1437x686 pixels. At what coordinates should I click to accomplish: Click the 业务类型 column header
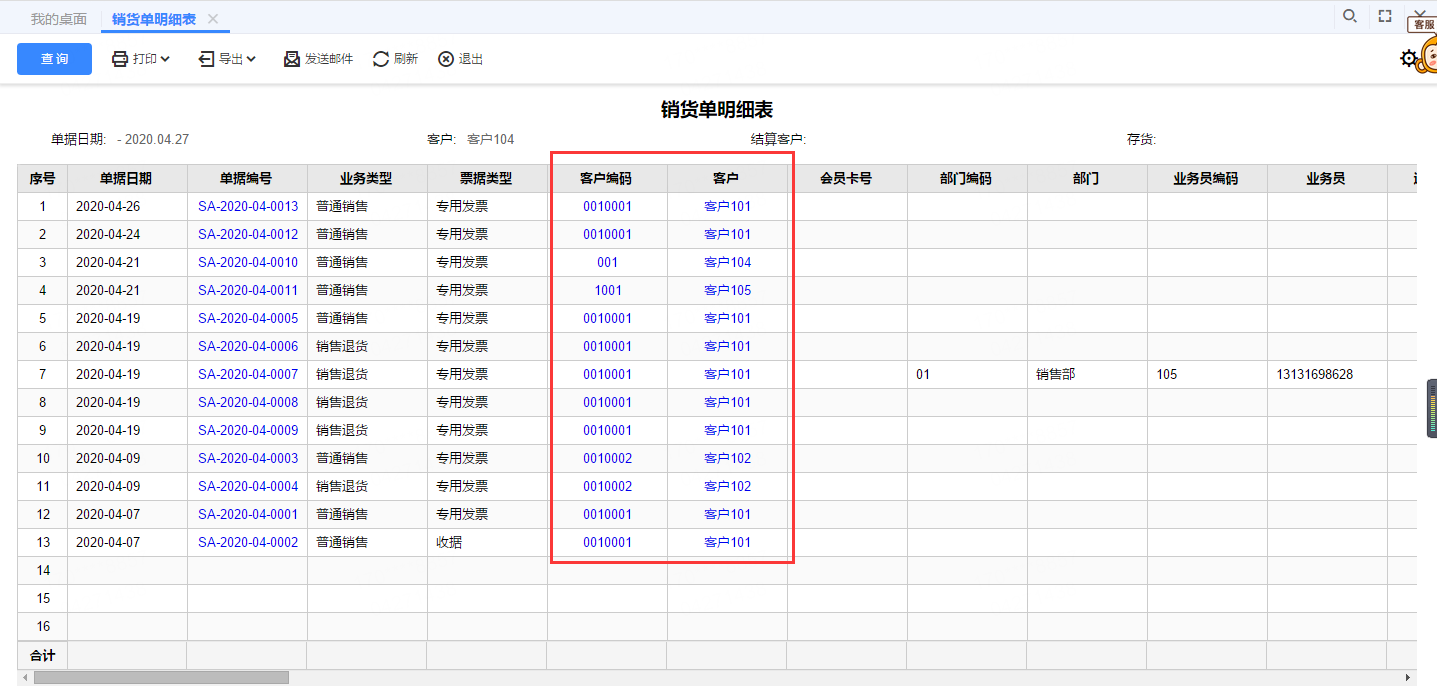(x=367, y=179)
